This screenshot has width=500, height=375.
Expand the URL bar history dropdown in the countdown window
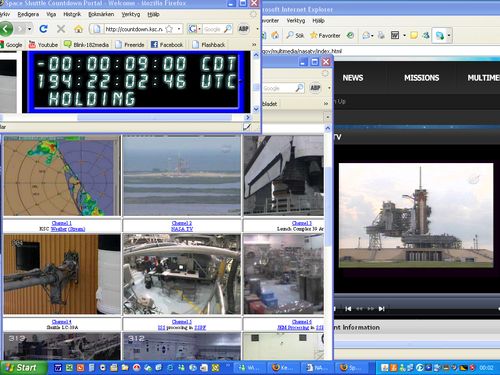(179, 29)
